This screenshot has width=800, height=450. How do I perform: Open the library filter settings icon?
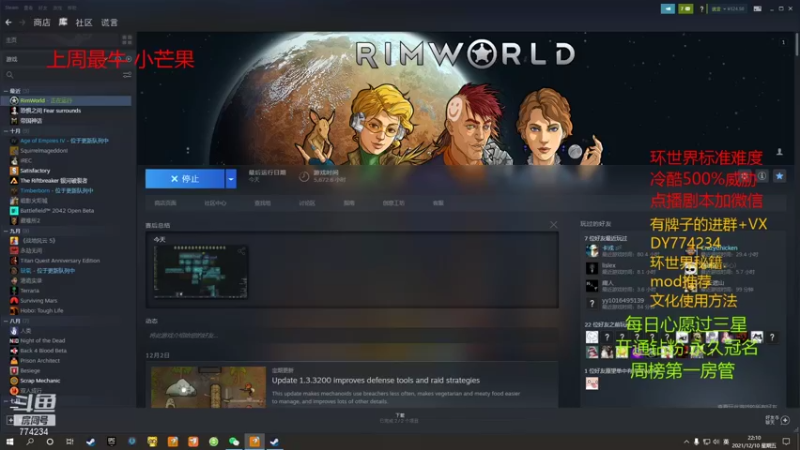[x=127, y=75]
